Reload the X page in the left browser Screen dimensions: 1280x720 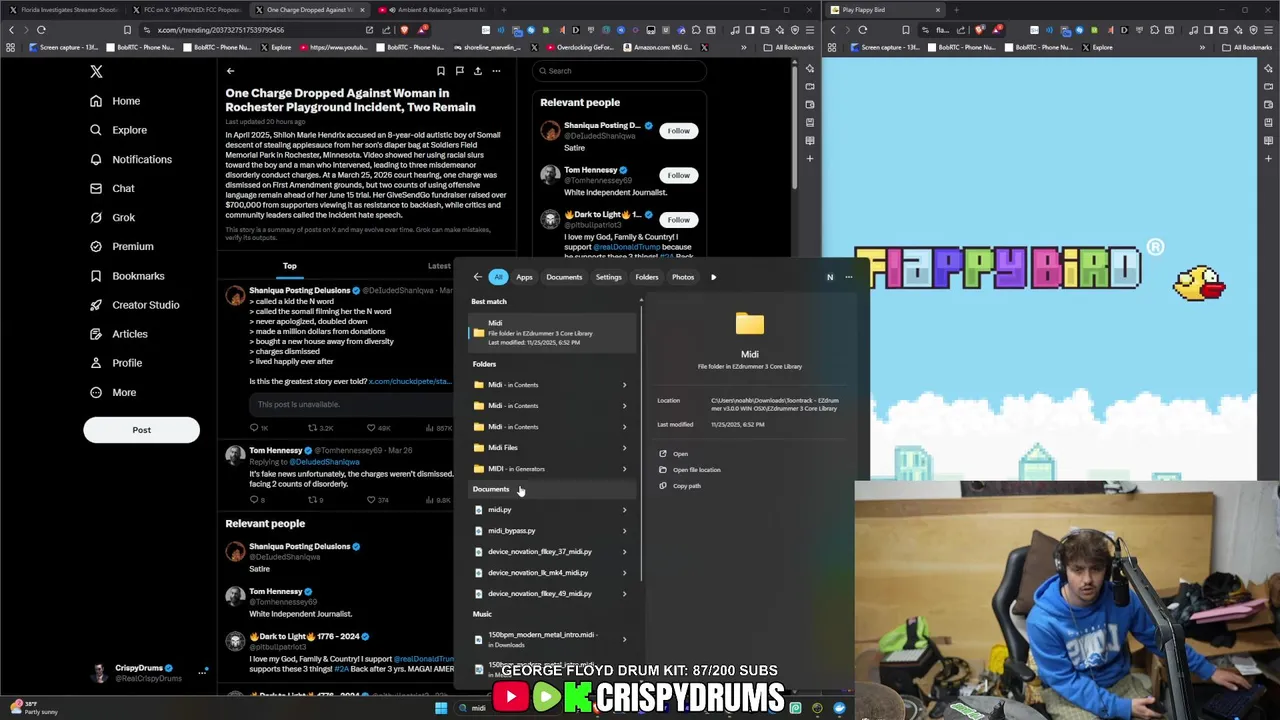[41, 30]
